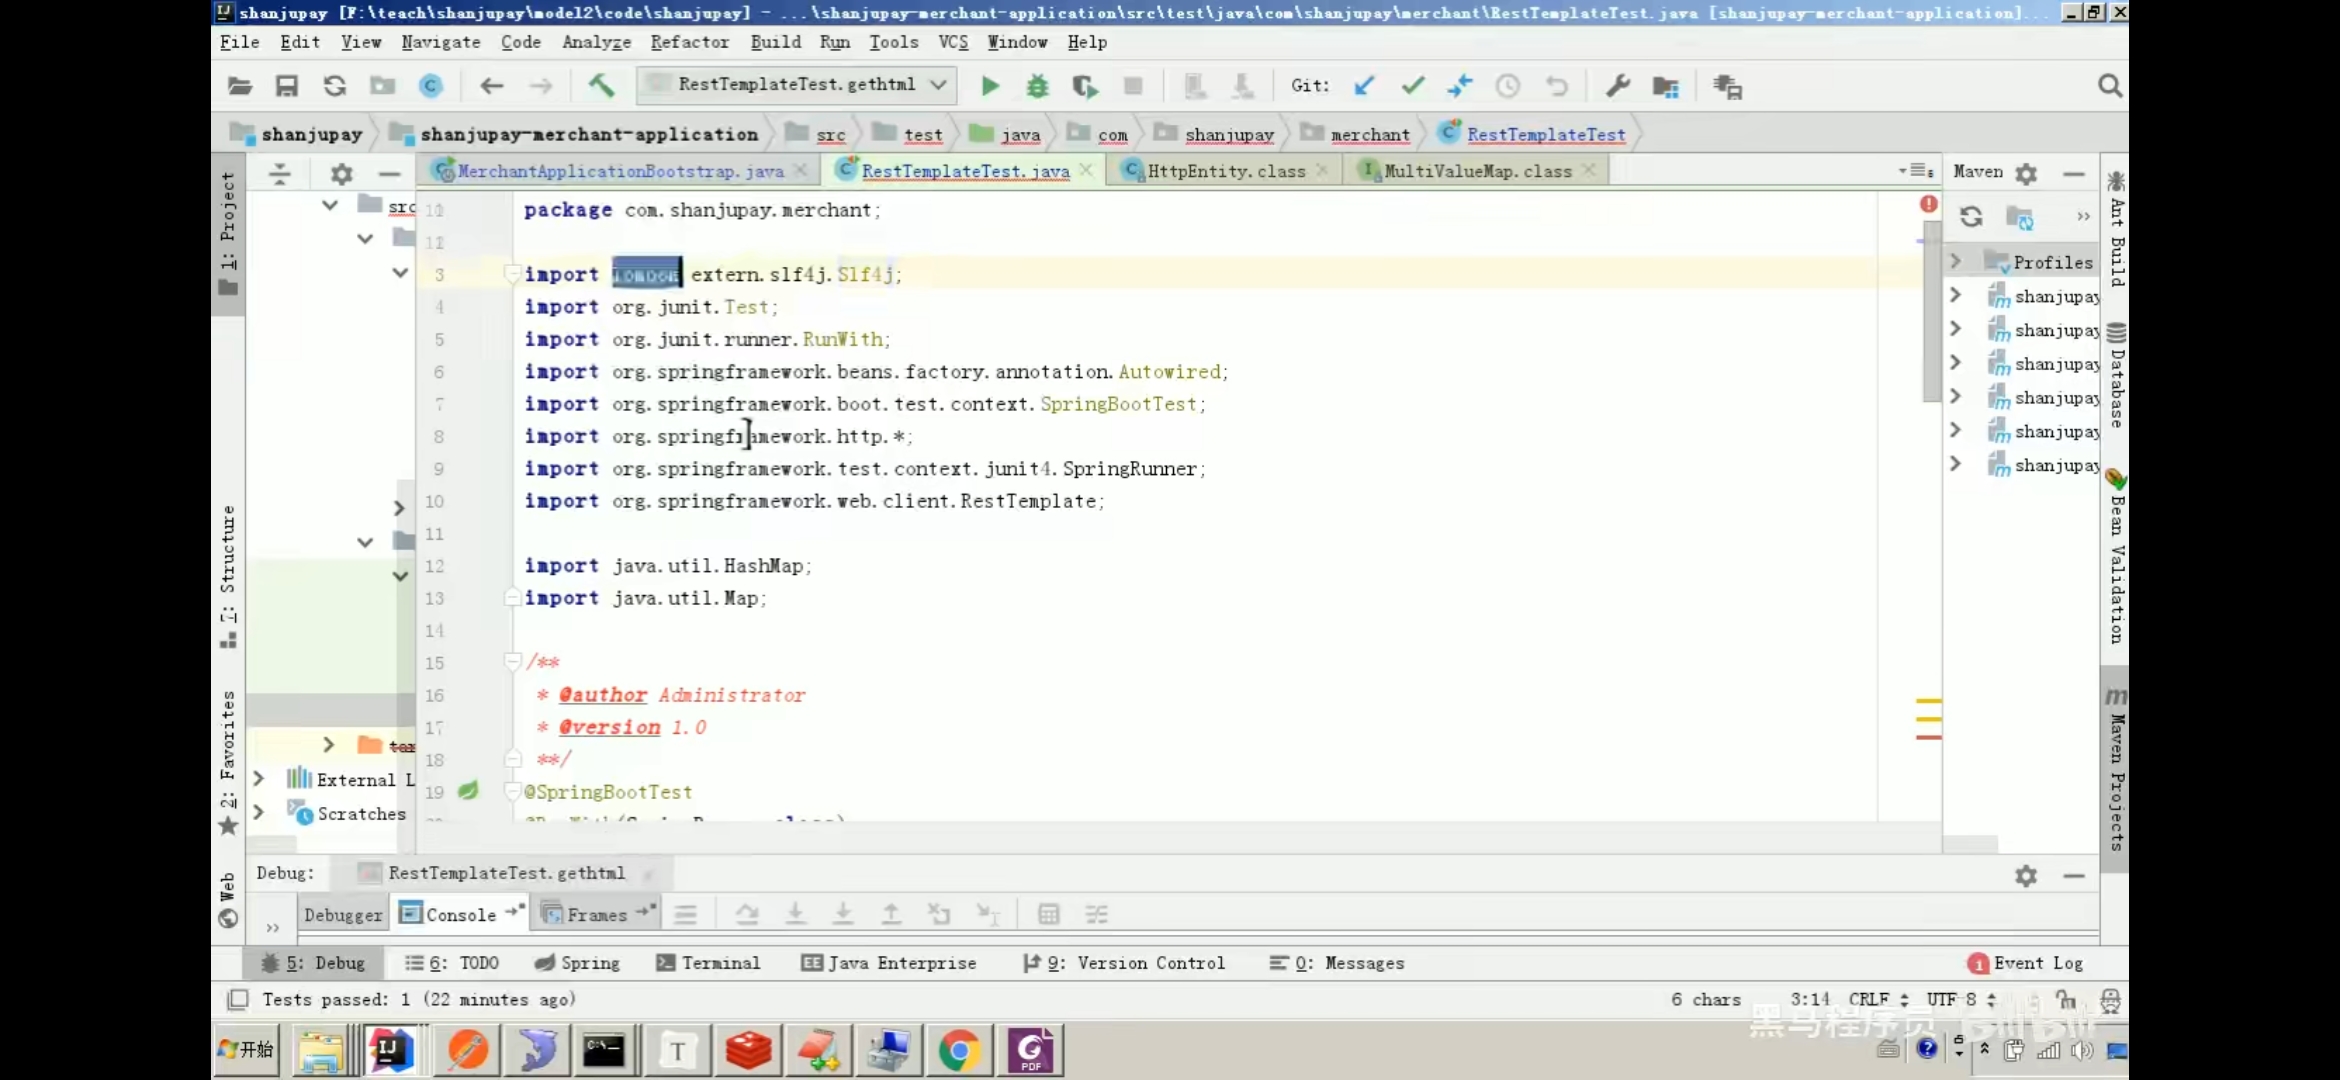Switch to the HttpEntity.class tab

(1225, 171)
